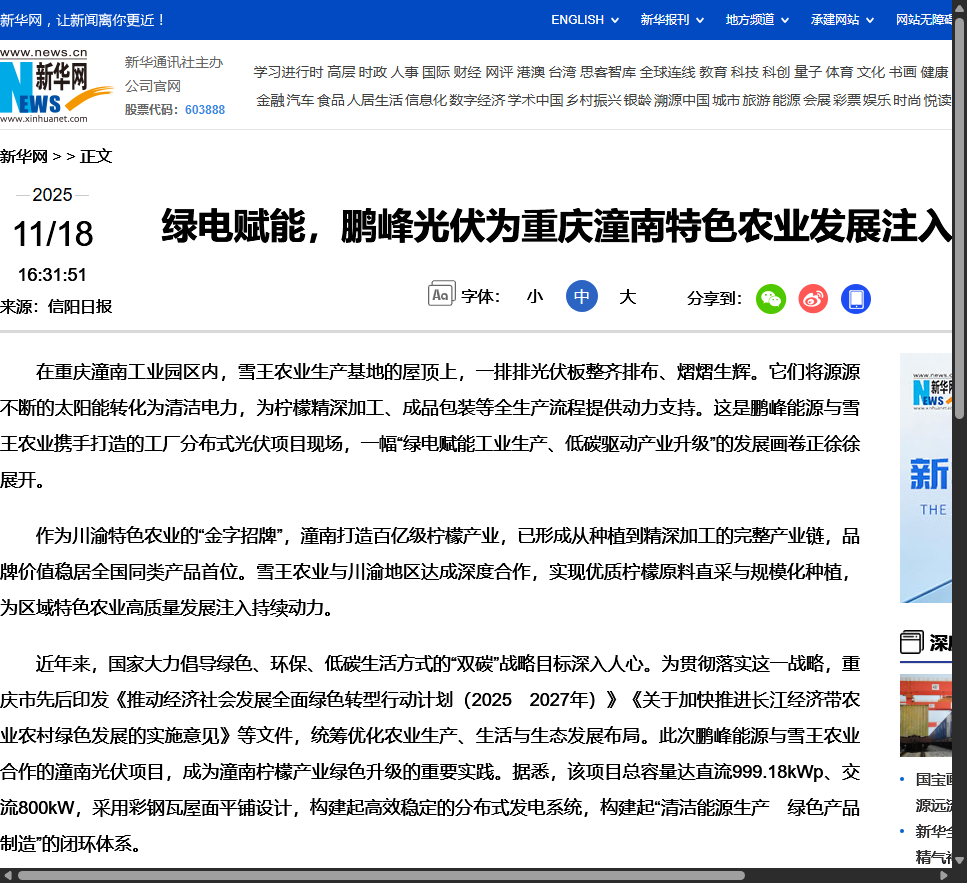Image resolution: width=967 pixels, height=883 pixels.
Task: Open the 时尚 nav item
Action: pos(907,100)
